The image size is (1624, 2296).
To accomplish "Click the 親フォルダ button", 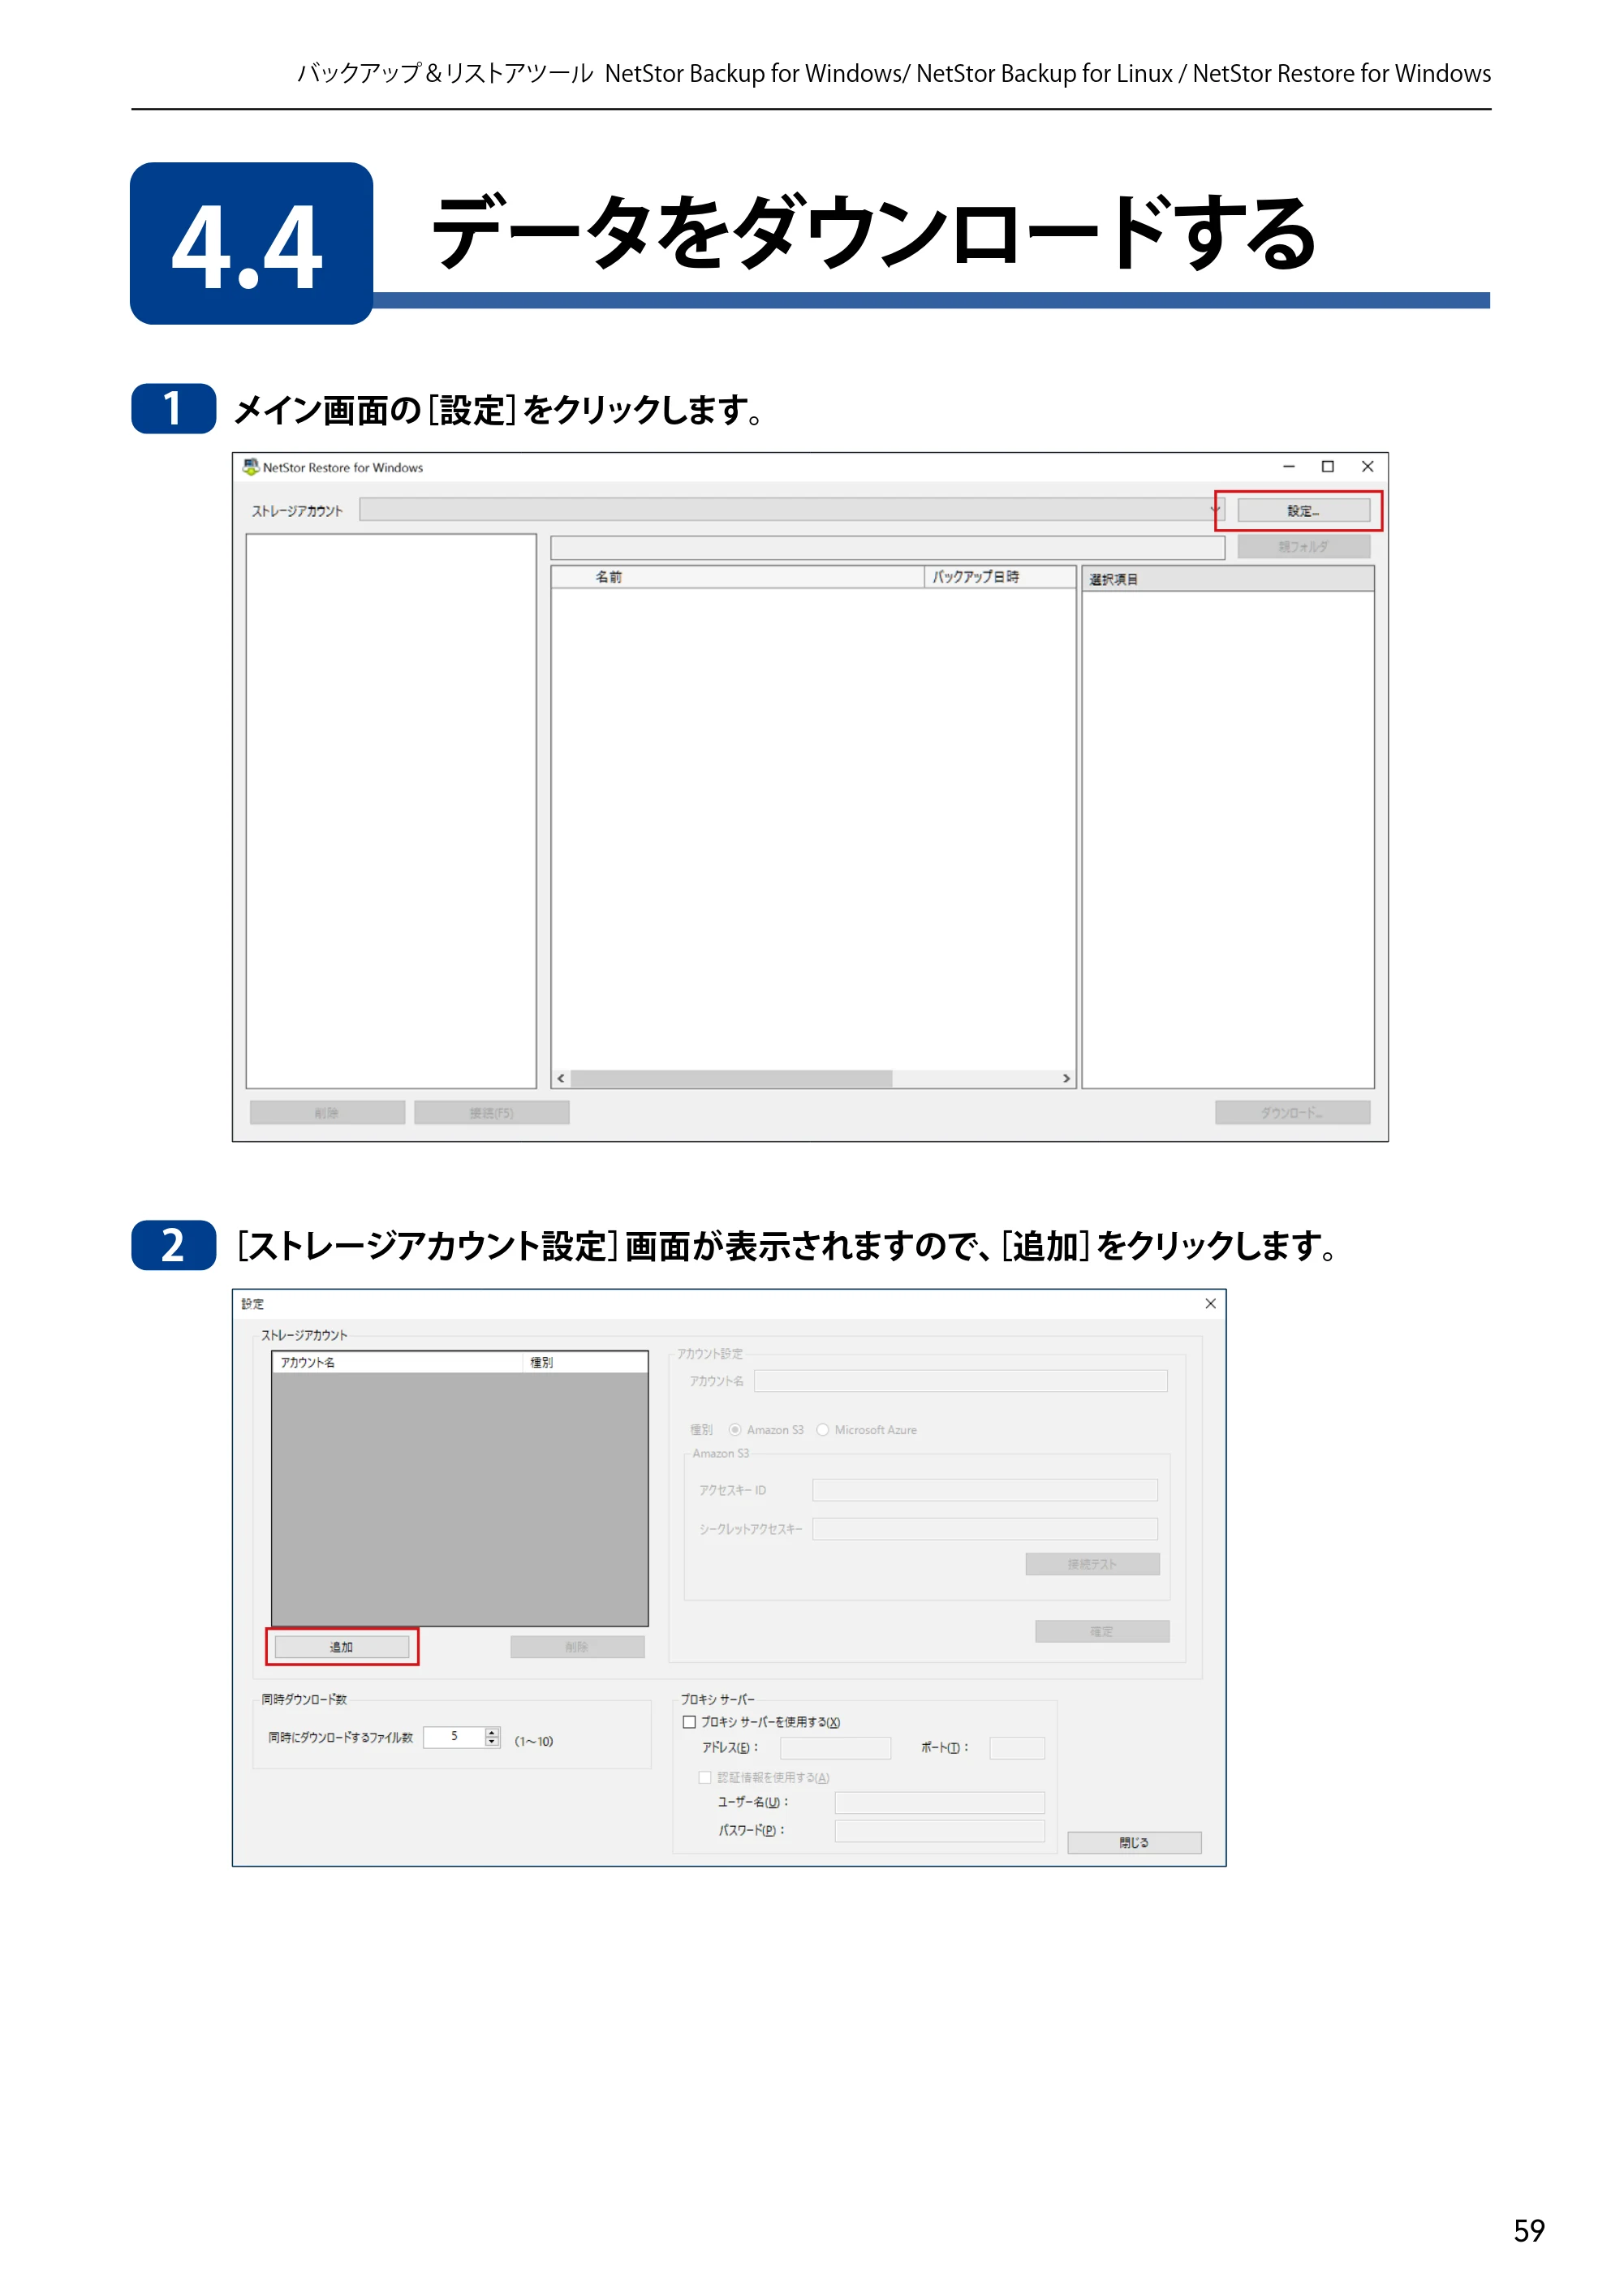I will point(1303,547).
